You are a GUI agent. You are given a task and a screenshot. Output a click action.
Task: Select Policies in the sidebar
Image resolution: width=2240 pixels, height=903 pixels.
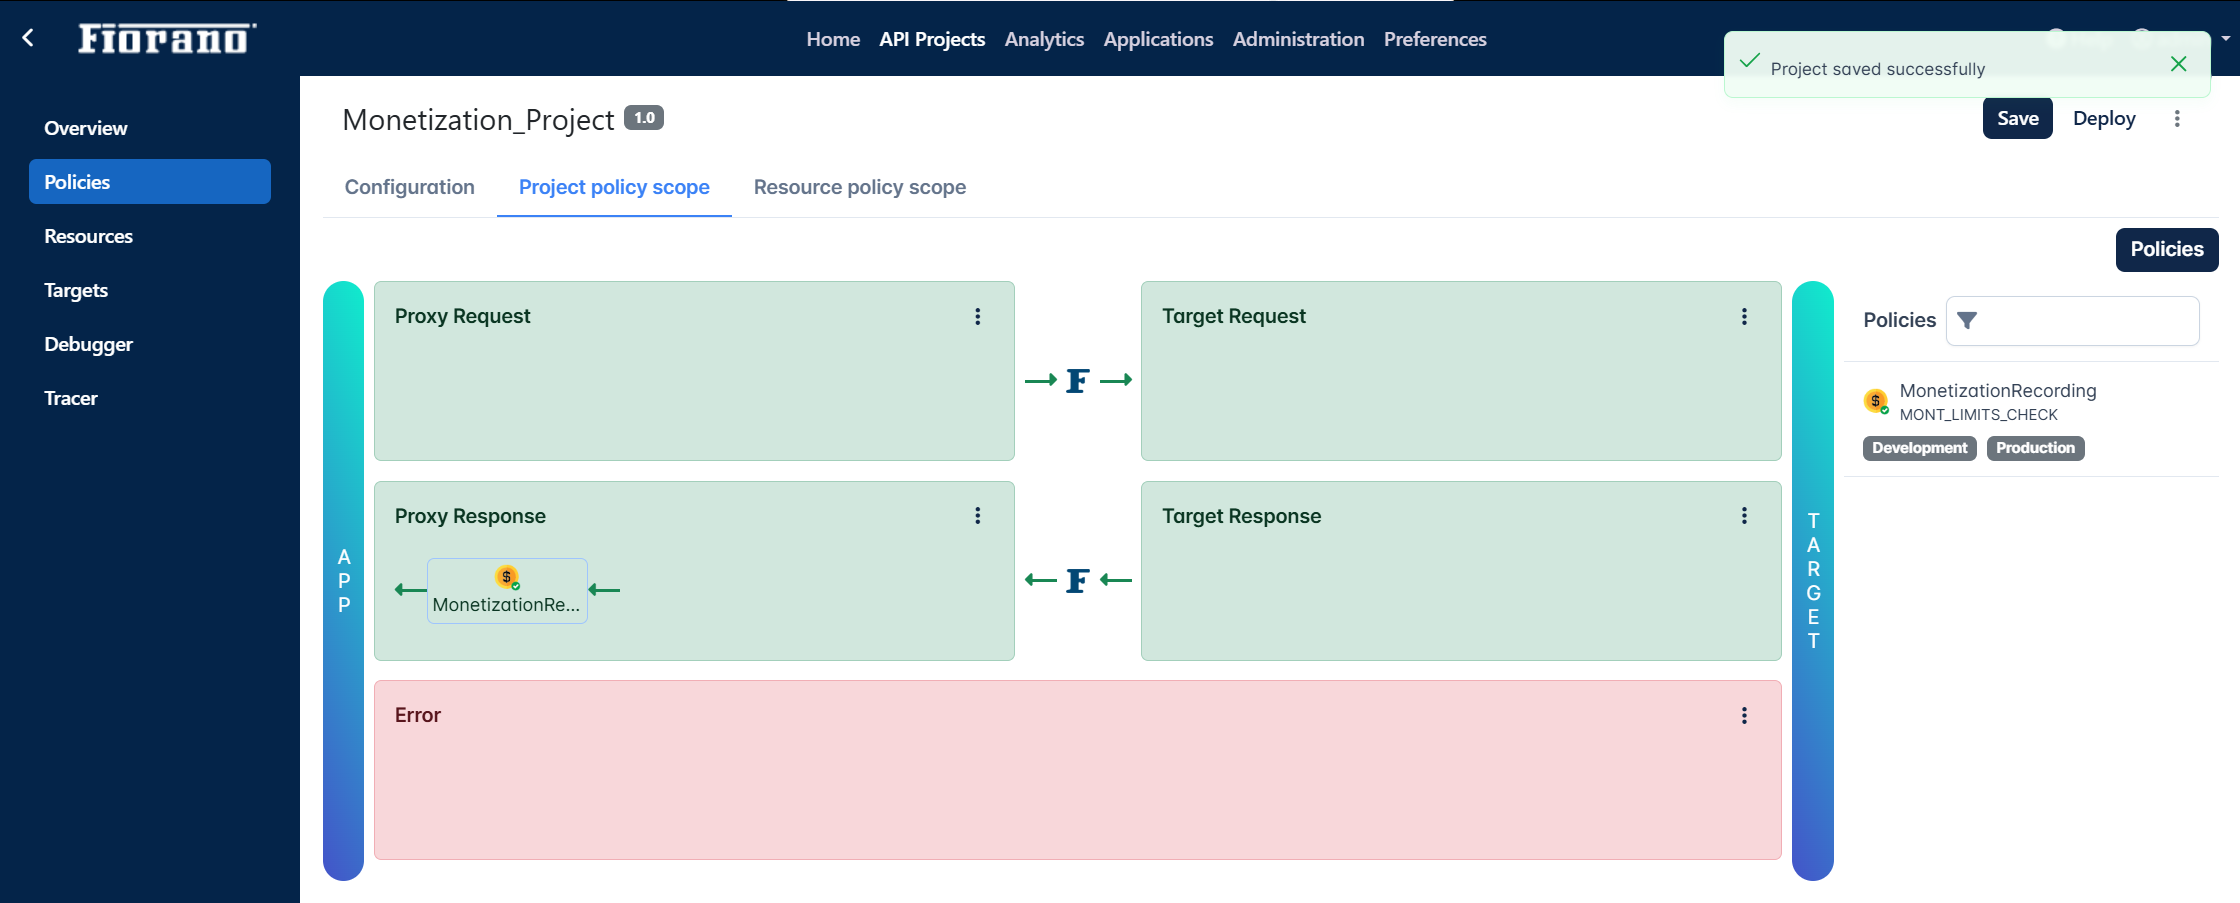150,182
